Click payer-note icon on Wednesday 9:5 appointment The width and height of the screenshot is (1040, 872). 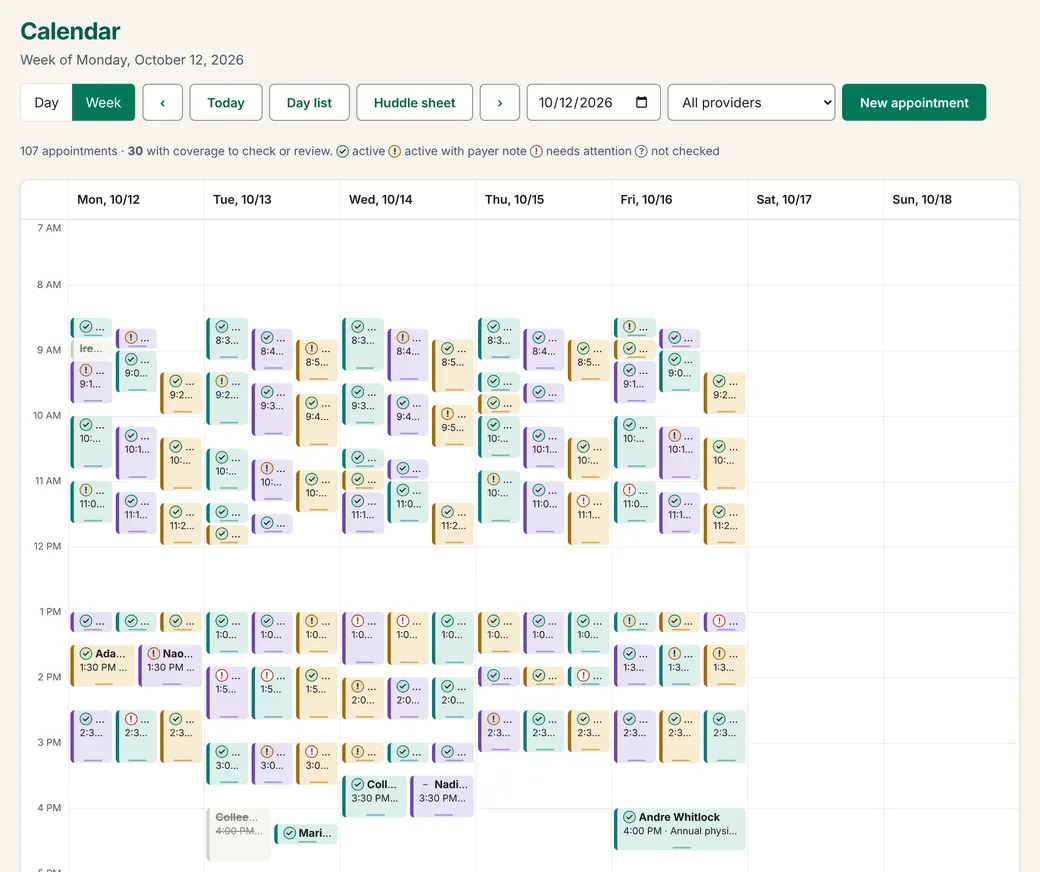tap(448, 414)
